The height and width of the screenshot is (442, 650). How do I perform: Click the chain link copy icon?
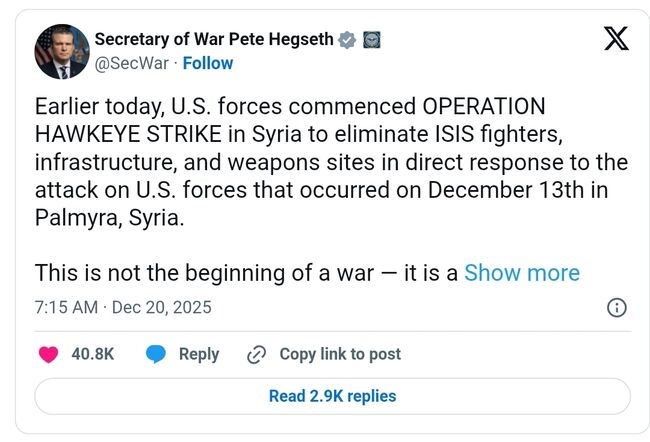[256, 354]
